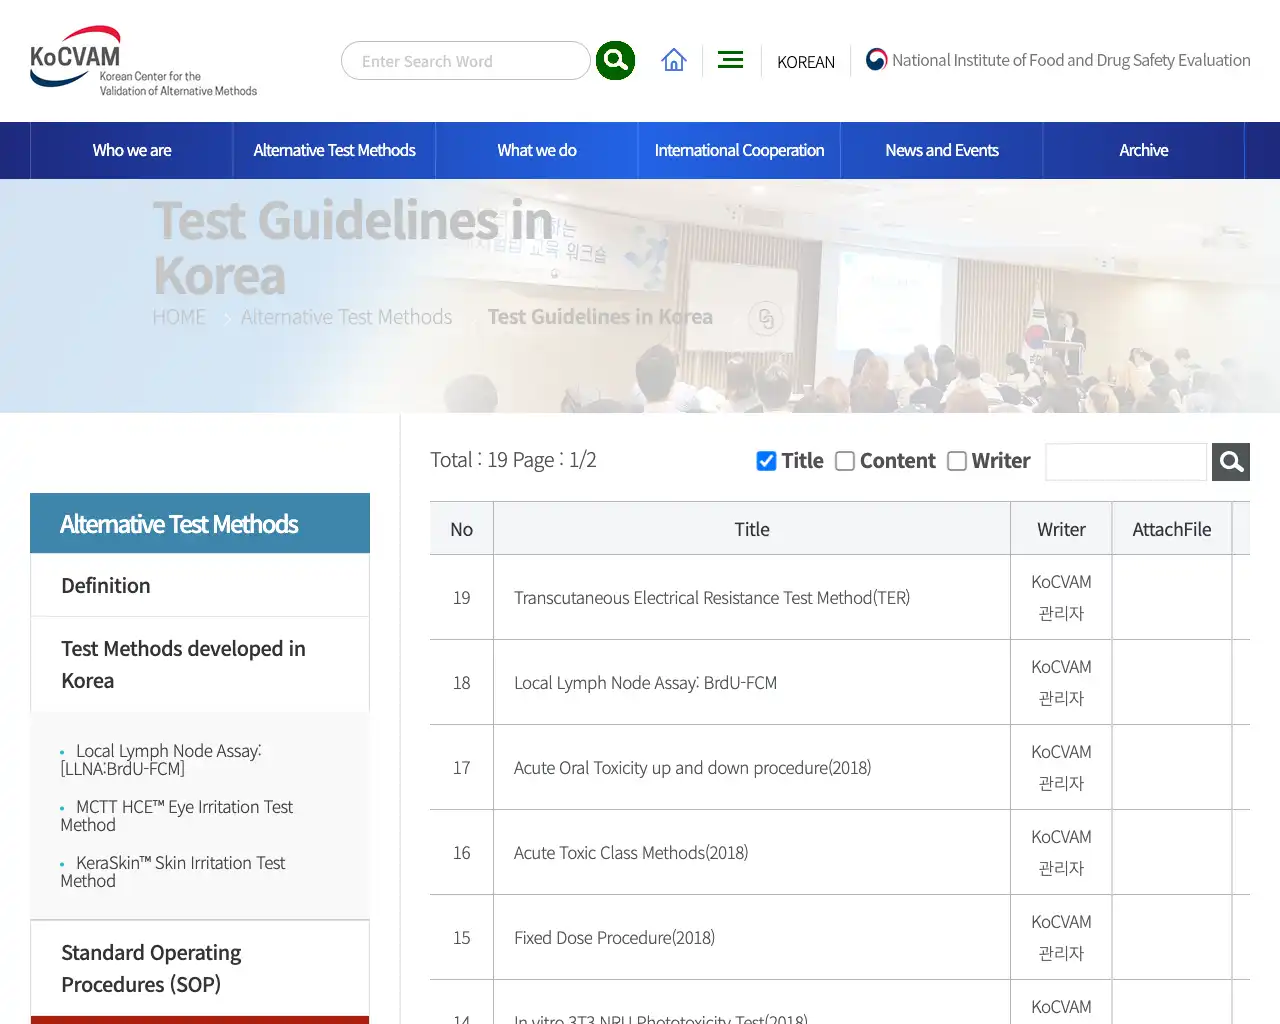Image resolution: width=1280 pixels, height=1024 pixels.
Task: Click the Test Guidelines in Korea breadcrumb
Action: pyautogui.click(x=600, y=317)
